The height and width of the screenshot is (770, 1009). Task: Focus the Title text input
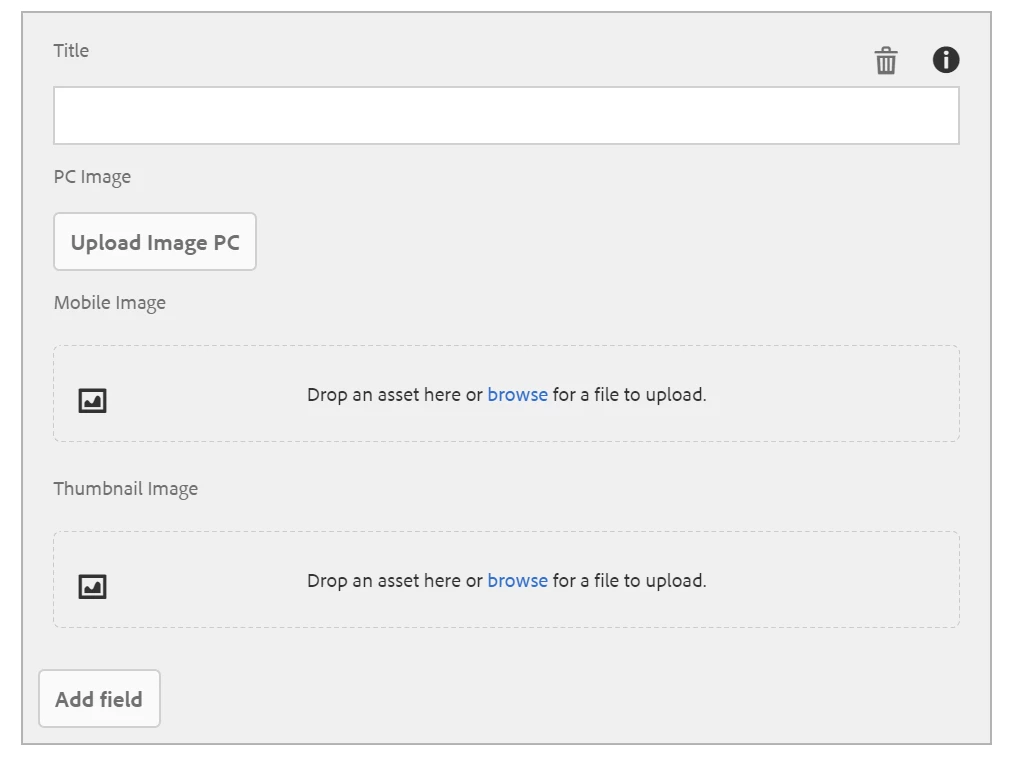click(506, 116)
